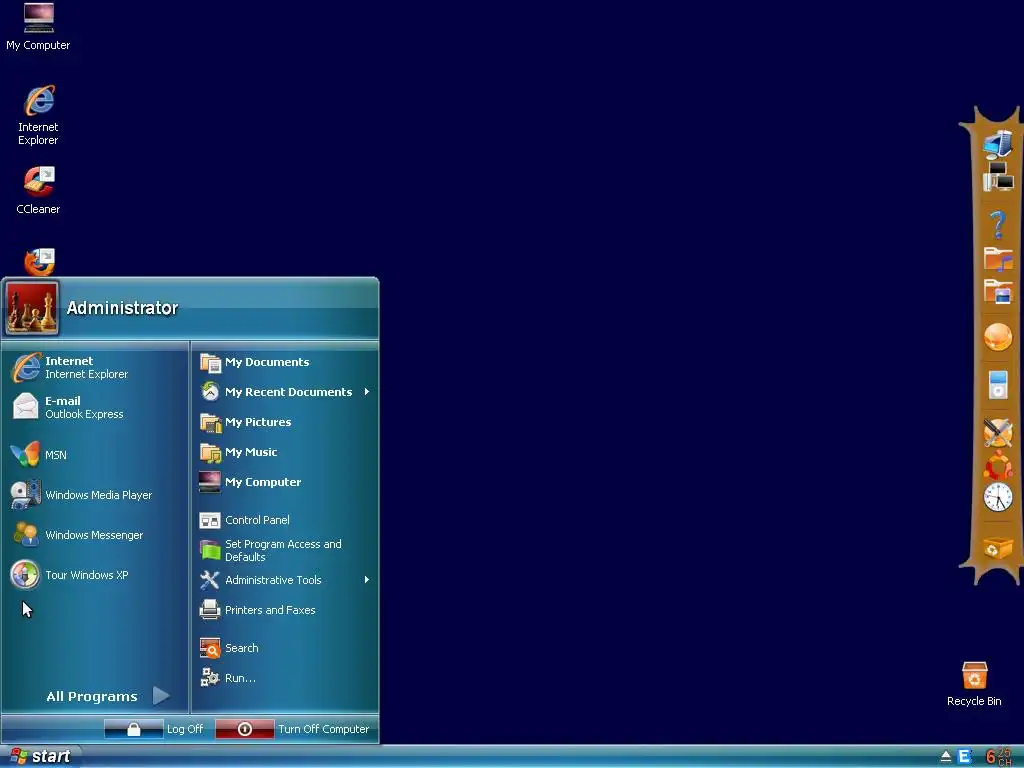Open Internet Explorer desktop shortcut
The height and width of the screenshot is (768, 1024).
point(38,115)
